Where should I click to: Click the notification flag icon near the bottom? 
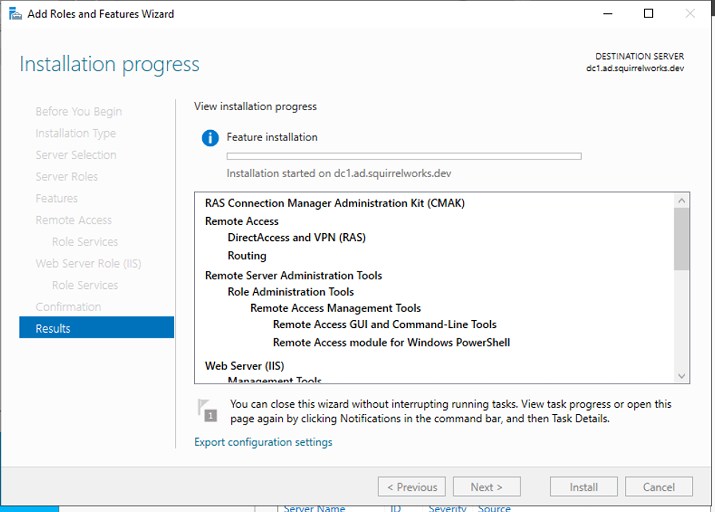coord(207,410)
